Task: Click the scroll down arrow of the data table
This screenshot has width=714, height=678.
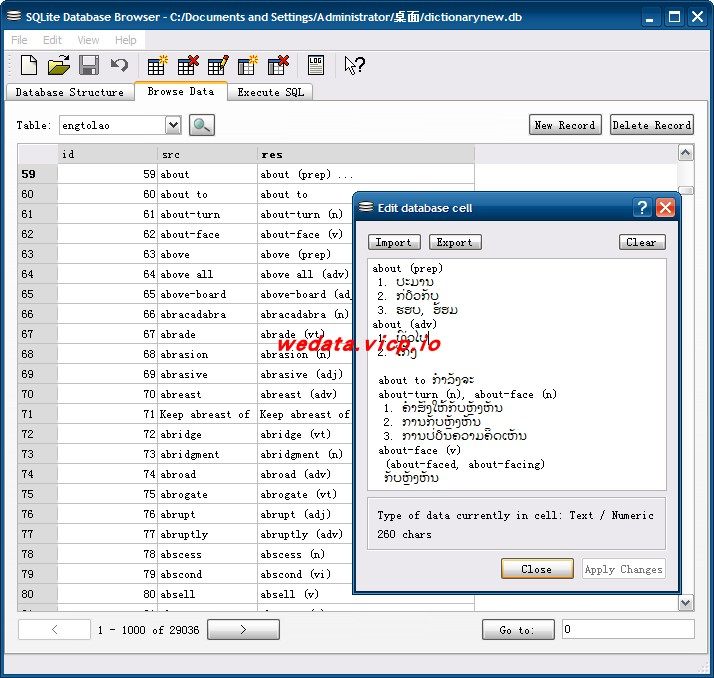Action: [x=685, y=603]
